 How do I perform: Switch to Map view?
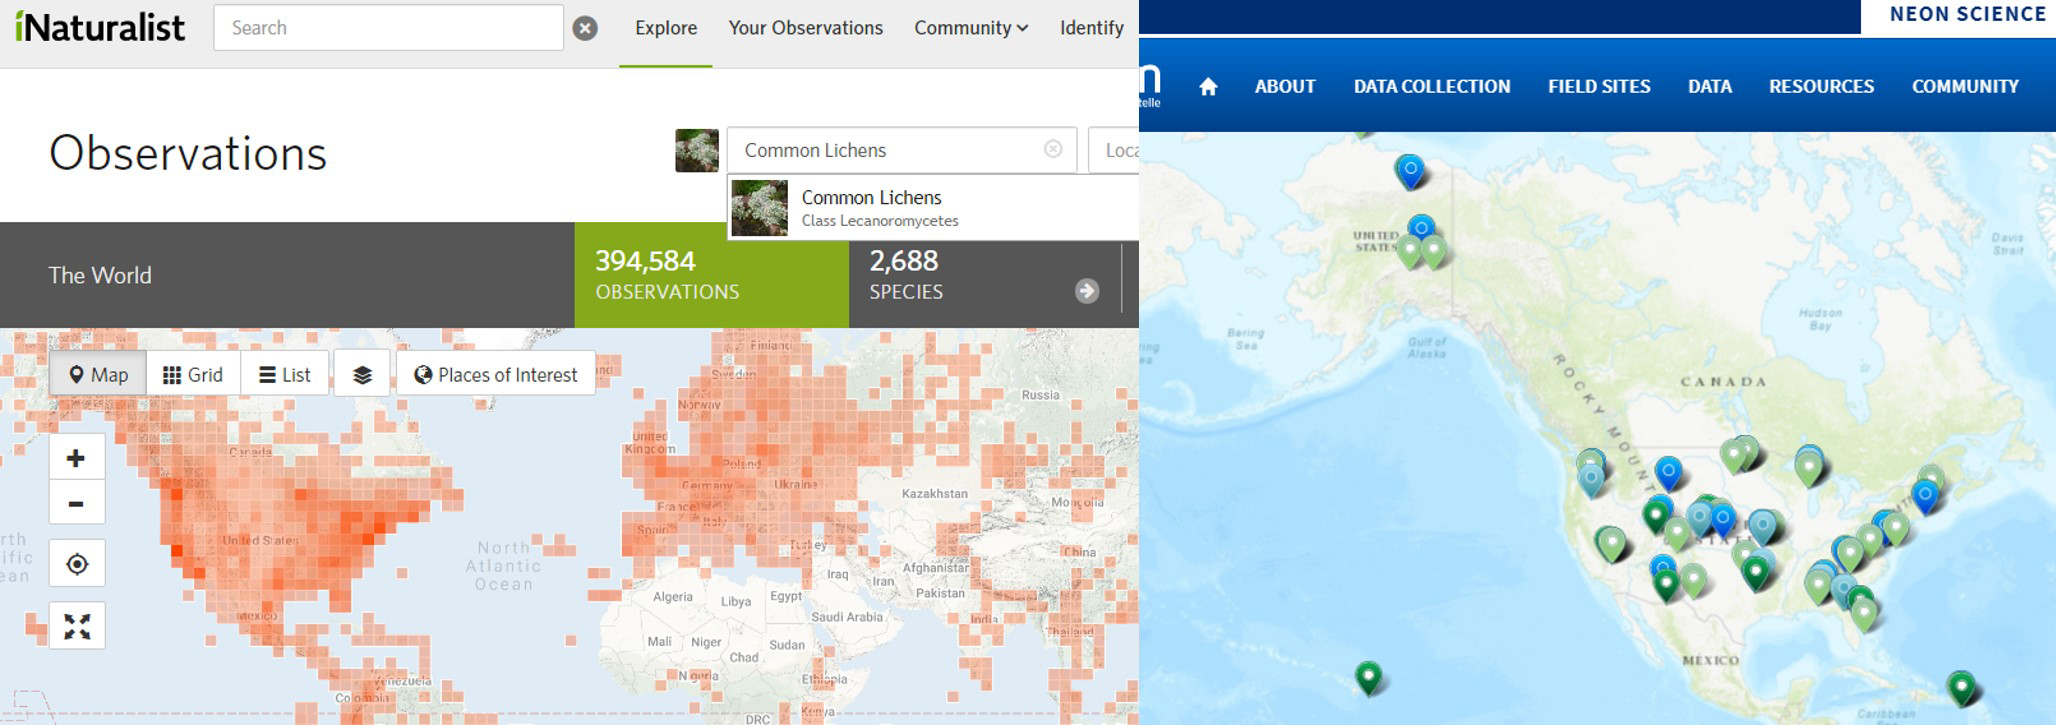click(98, 375)
